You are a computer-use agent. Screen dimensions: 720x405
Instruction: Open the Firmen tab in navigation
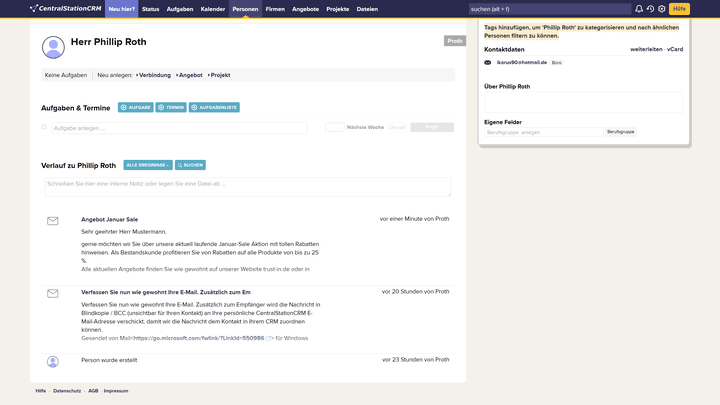click(275, 9)
